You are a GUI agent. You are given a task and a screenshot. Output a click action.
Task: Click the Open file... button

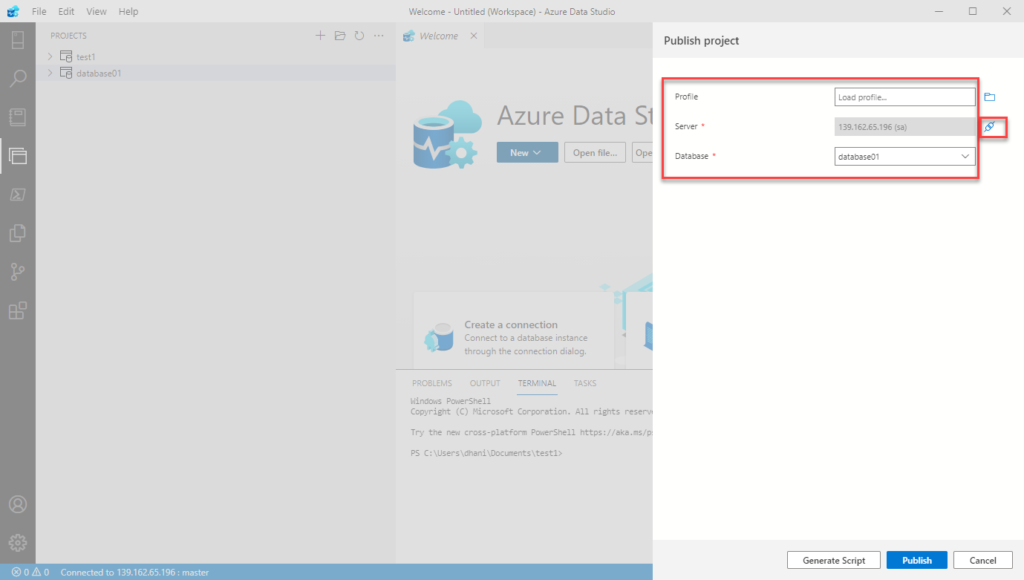tap(595, 152)
